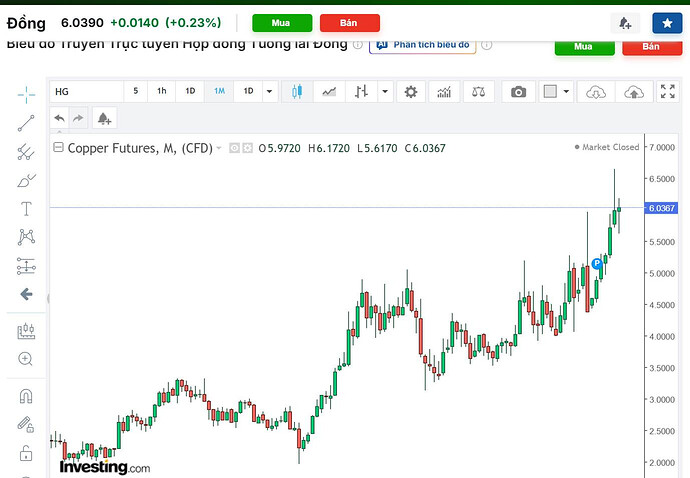Click the back arrow in left toolbar
This screenshot has height=478, width=690.
(x=26, y=294)
